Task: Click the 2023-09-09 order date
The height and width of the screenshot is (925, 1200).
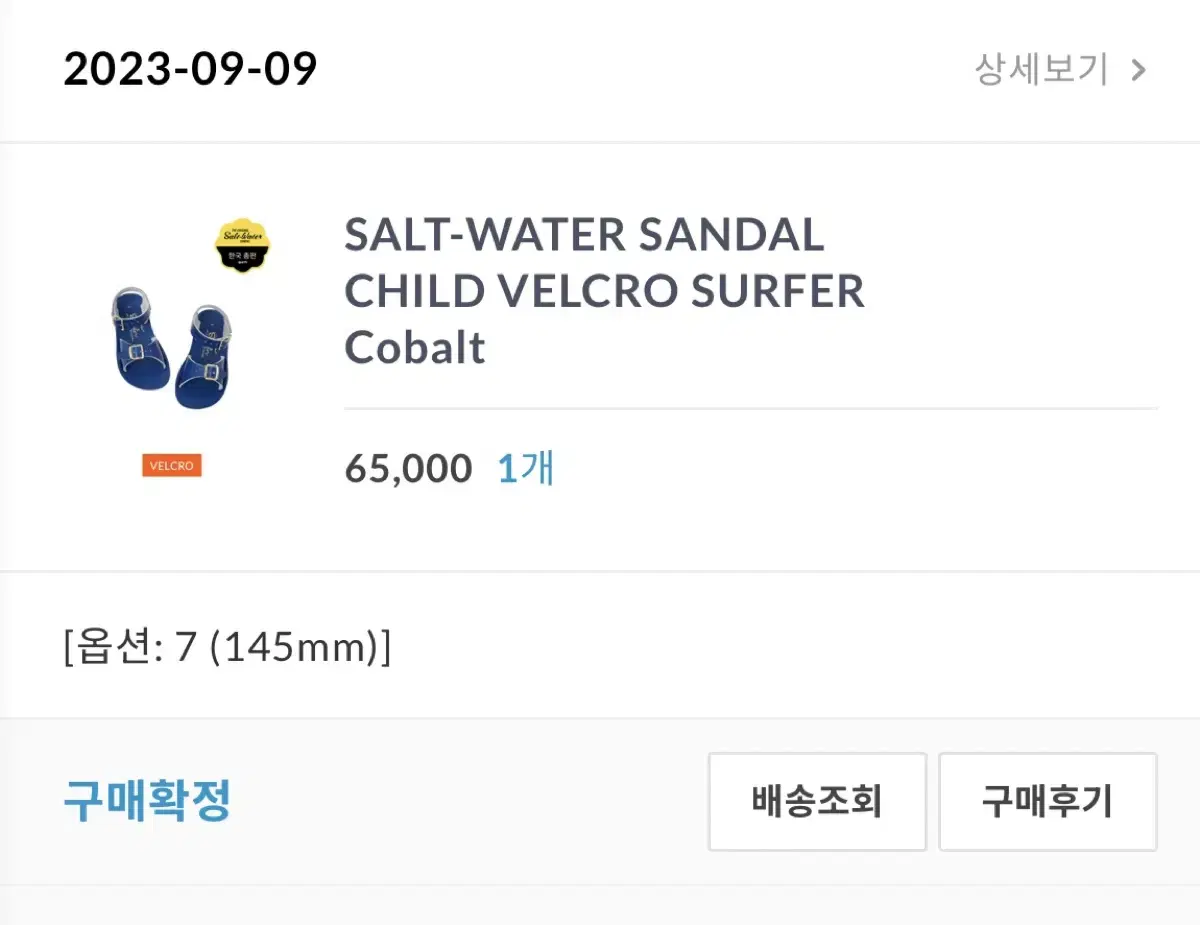Action: pyautogui.click(x=190, y=69)
